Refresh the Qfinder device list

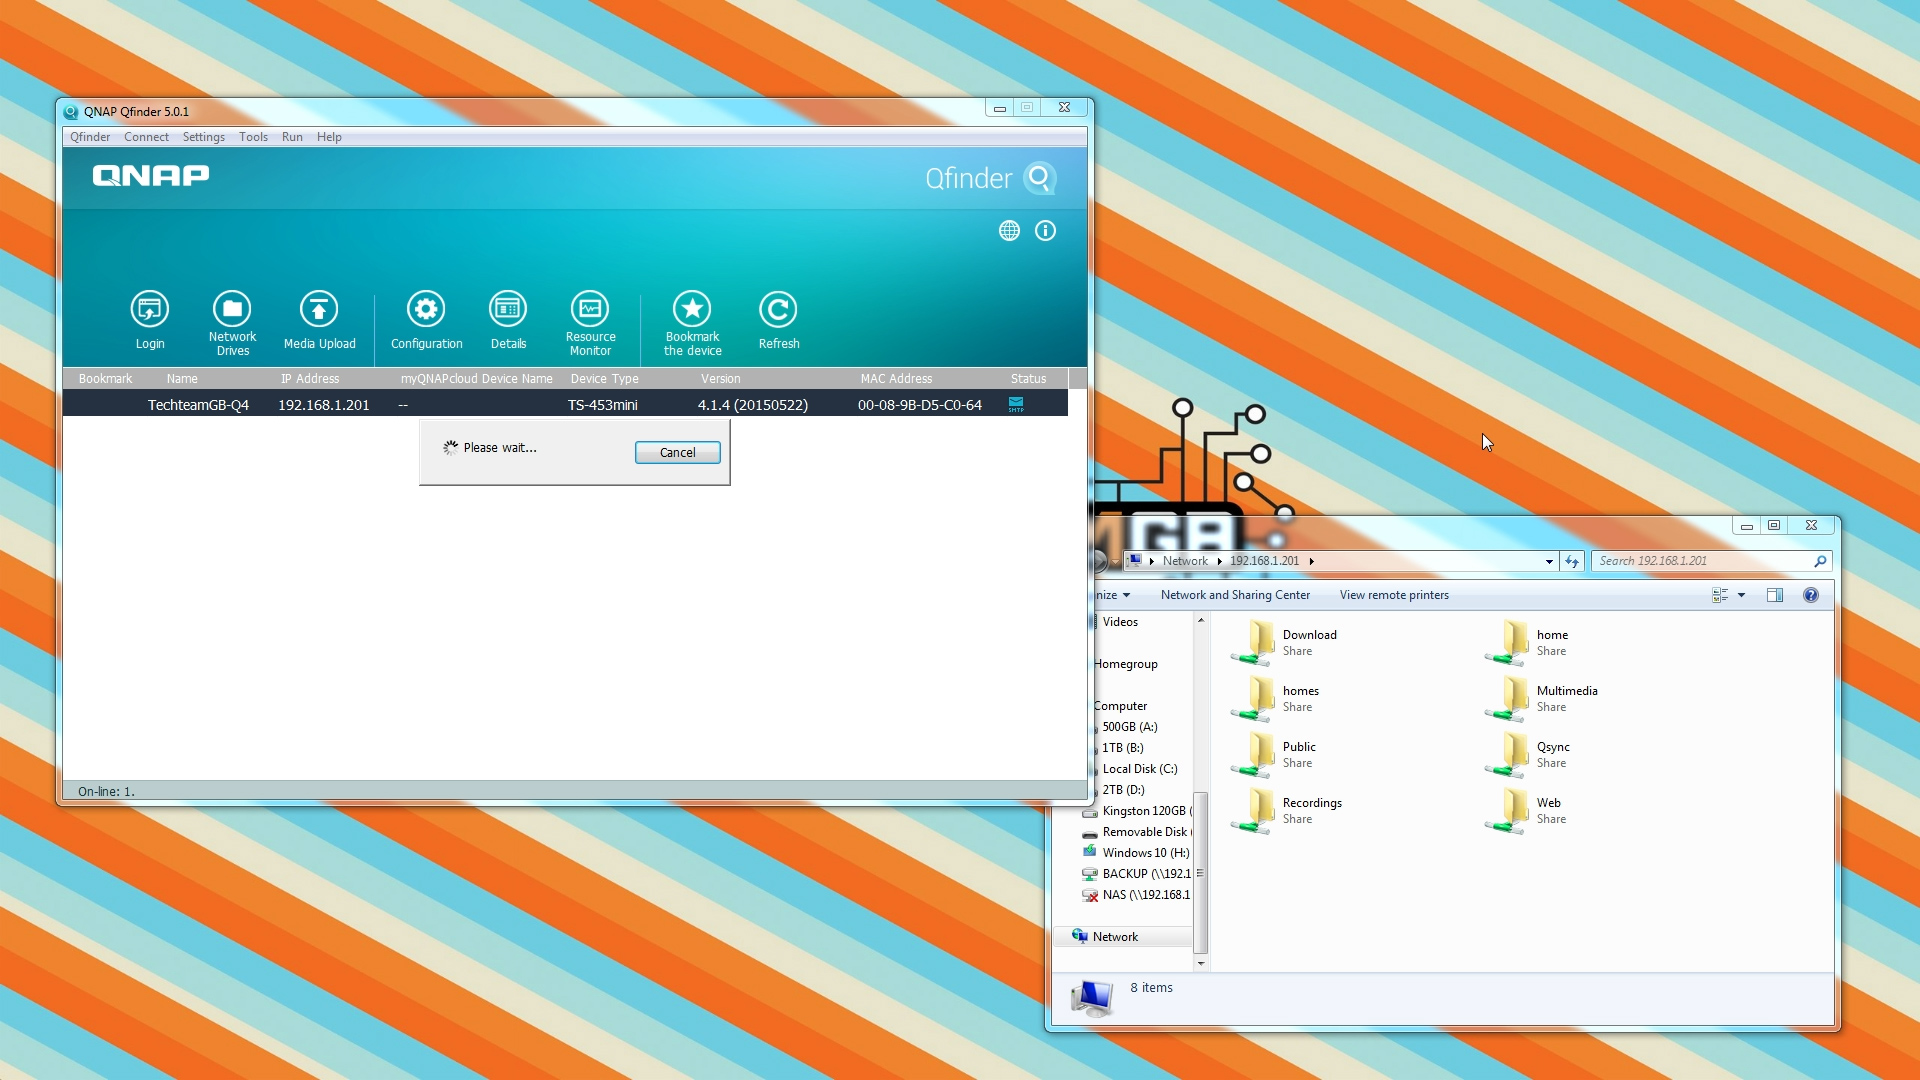(778, 310)
